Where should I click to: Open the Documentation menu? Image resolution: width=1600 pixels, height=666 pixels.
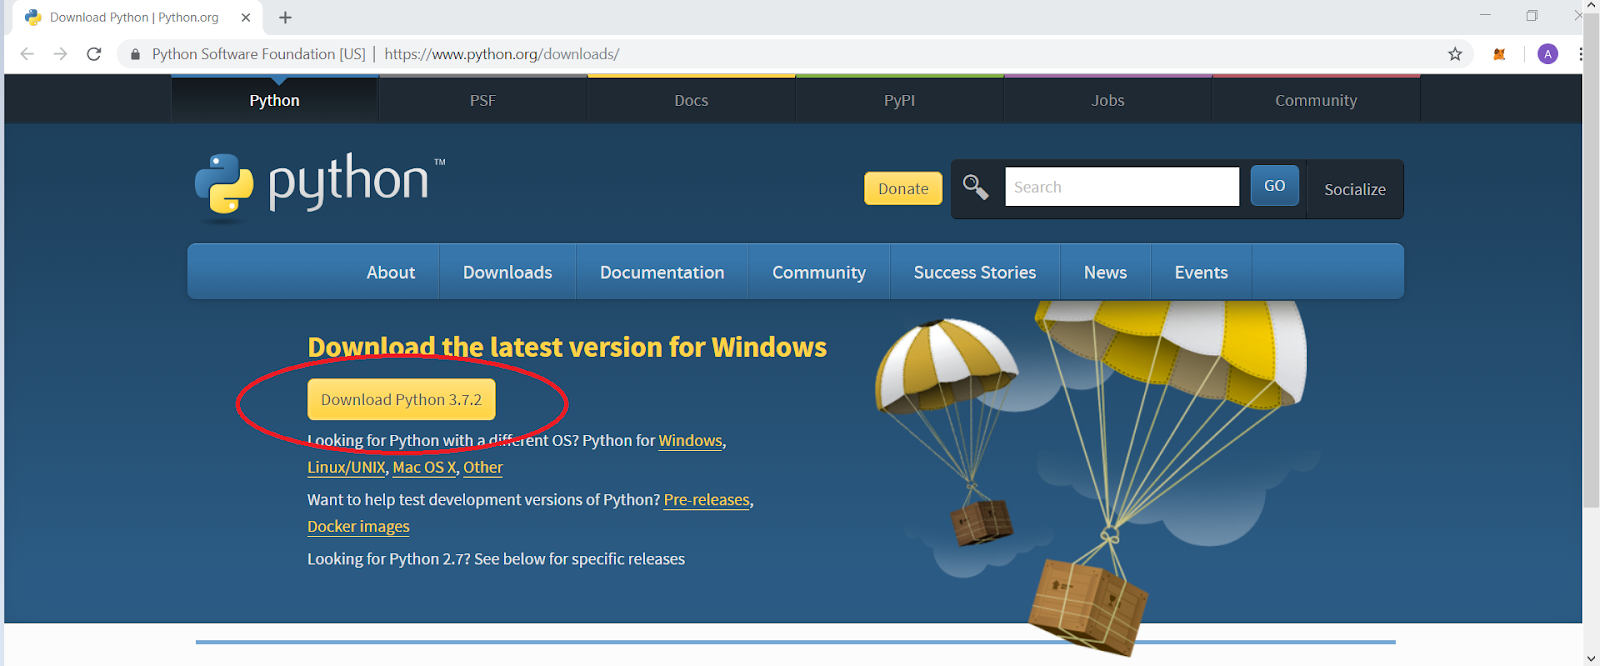point(662,272)
